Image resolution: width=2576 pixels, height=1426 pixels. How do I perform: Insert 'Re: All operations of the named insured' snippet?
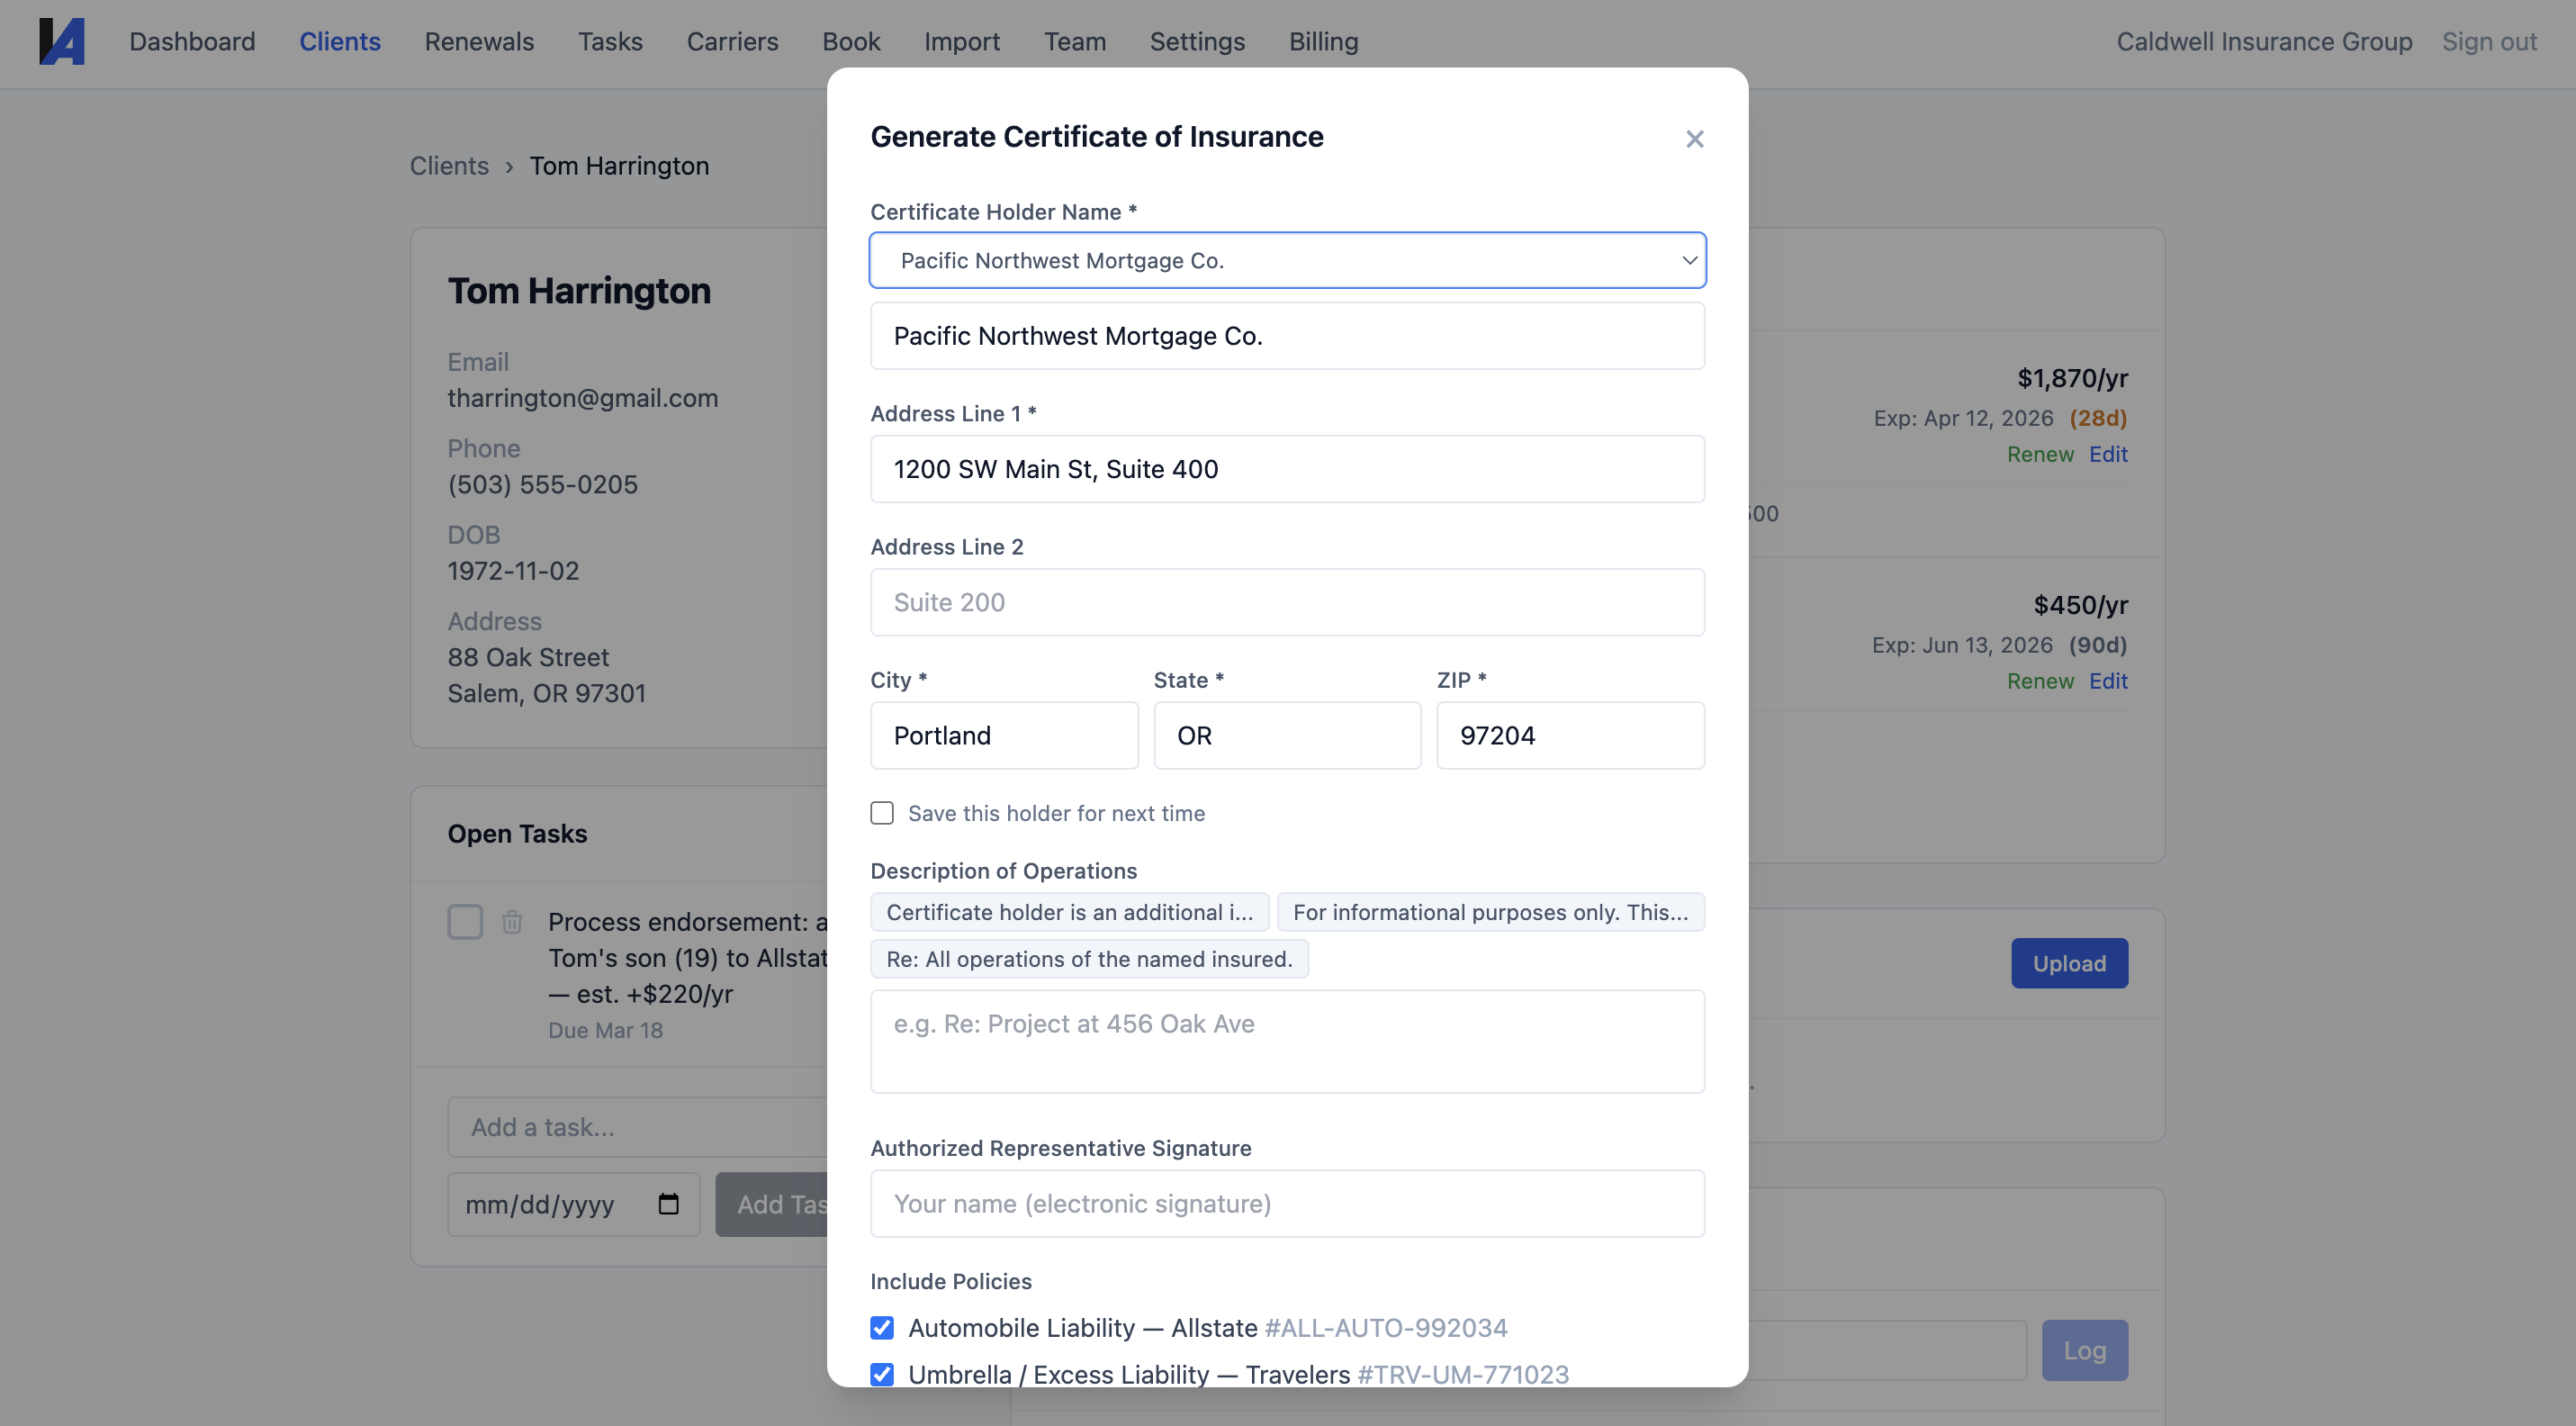pyautogui.click(x=1089, y=959)
